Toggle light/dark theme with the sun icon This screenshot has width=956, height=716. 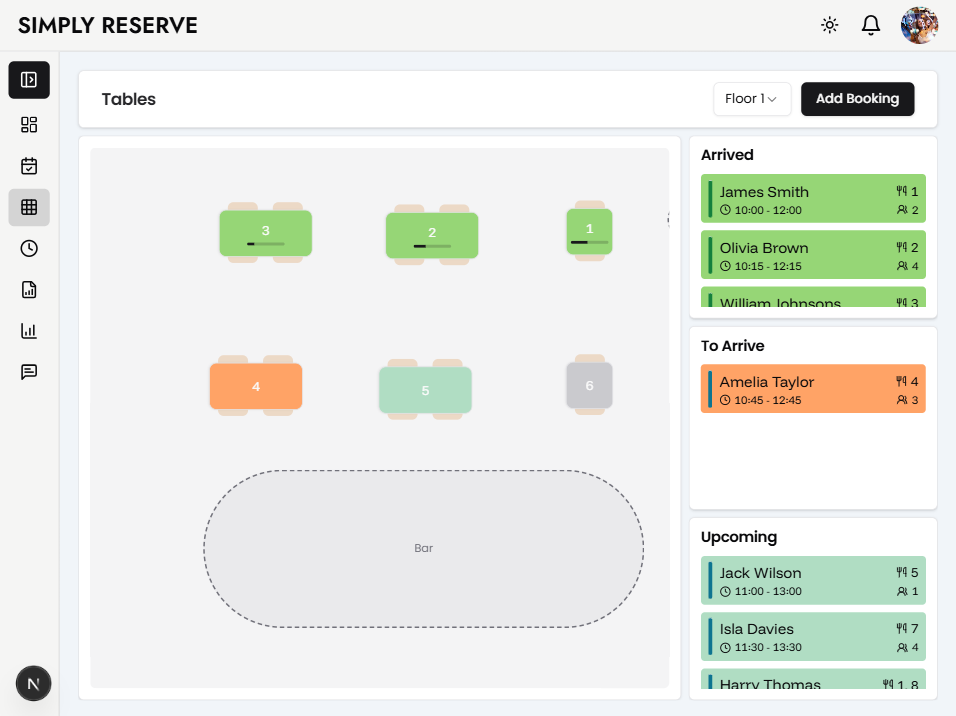click(829, 25)
